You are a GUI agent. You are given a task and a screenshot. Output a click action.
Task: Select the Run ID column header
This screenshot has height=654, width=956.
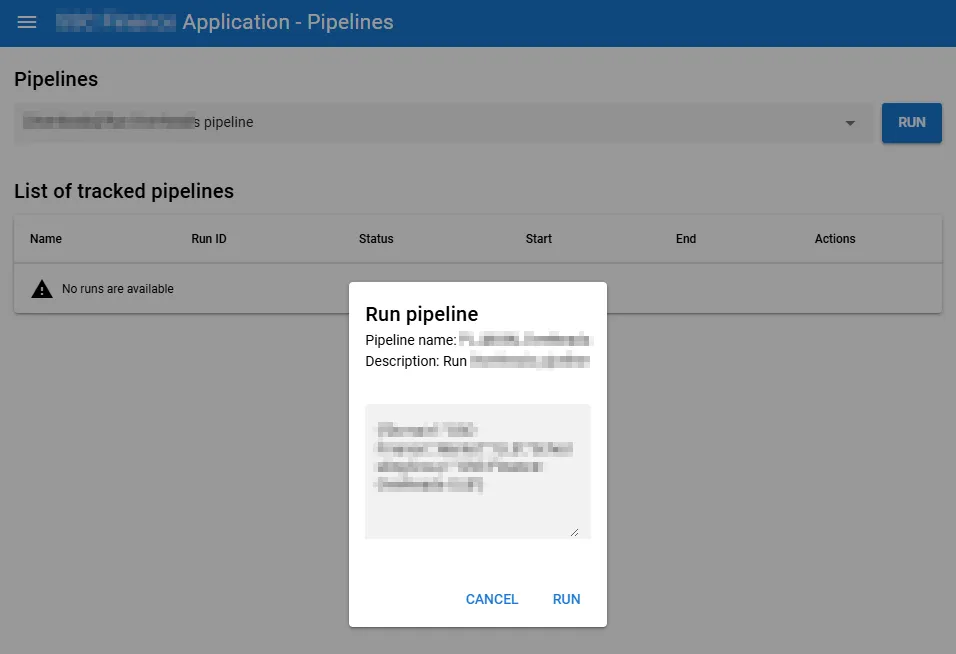[209, 239]
